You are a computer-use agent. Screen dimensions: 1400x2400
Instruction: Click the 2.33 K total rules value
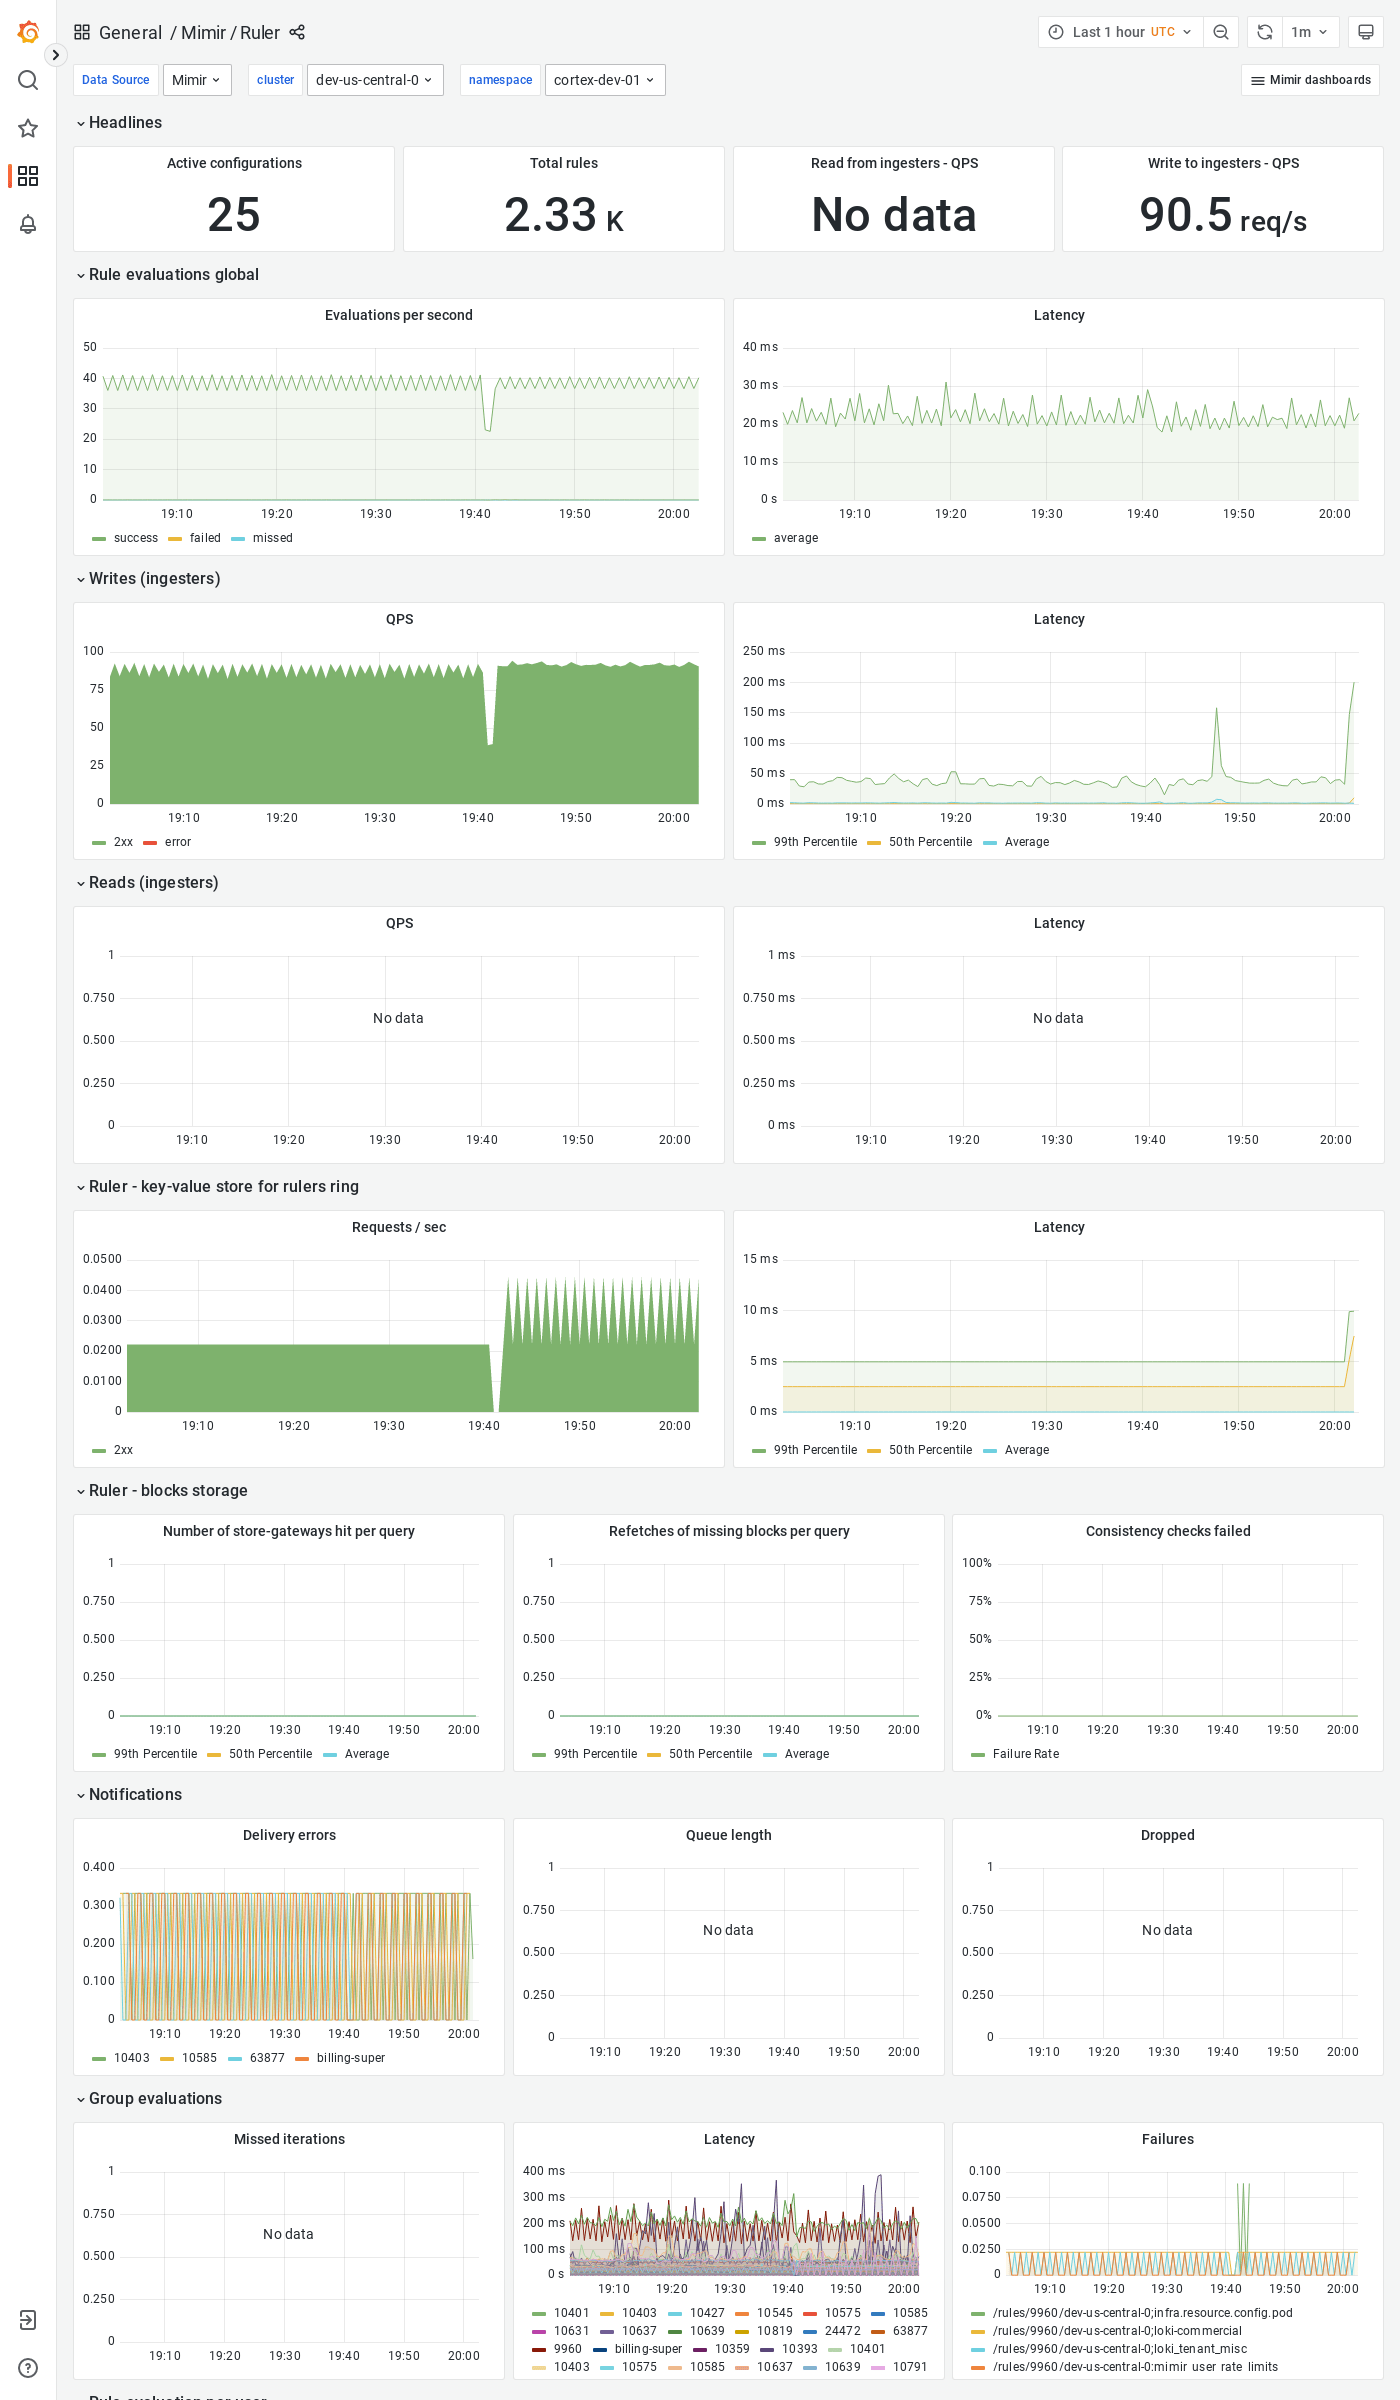(564, 215)
